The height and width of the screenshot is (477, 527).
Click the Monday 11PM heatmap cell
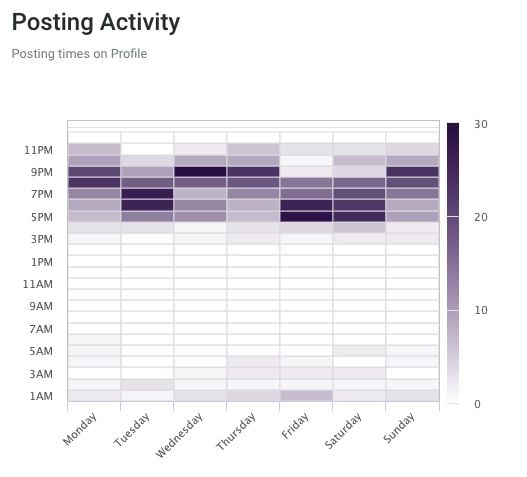[94, 150]
